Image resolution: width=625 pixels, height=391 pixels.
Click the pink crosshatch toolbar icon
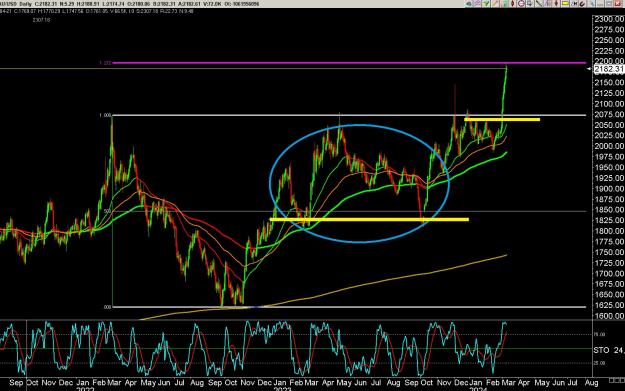click(x=478, y=3)
